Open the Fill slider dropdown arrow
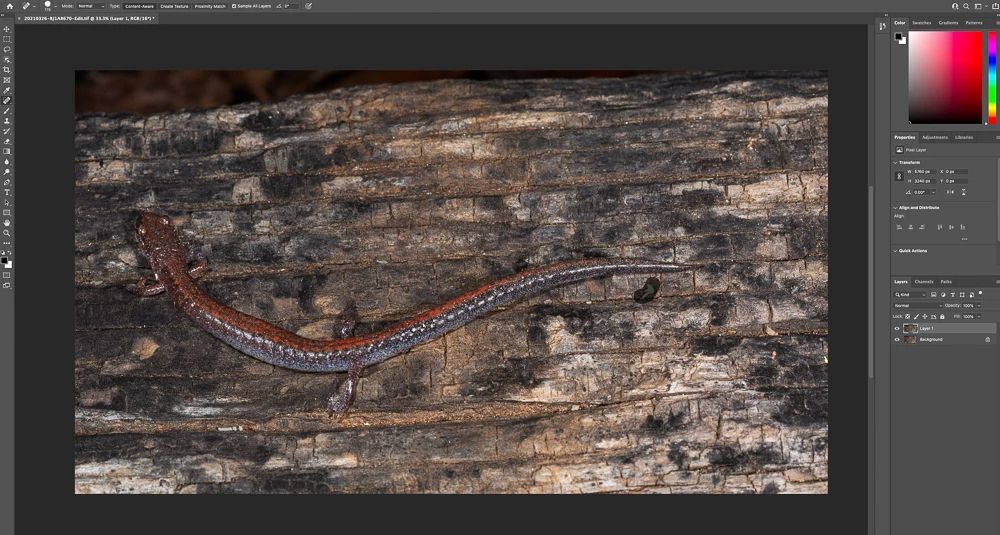The width and height of the screenshot is (1000, 535). 978,316
